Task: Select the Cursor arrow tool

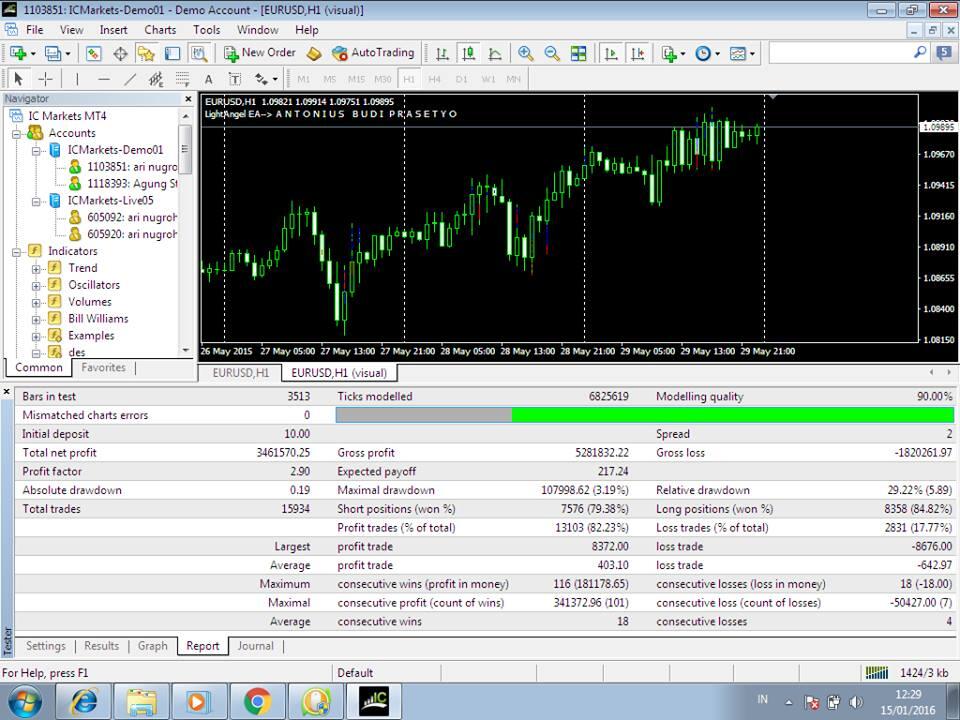Action: pyautogui.click(x=18, y=79)
